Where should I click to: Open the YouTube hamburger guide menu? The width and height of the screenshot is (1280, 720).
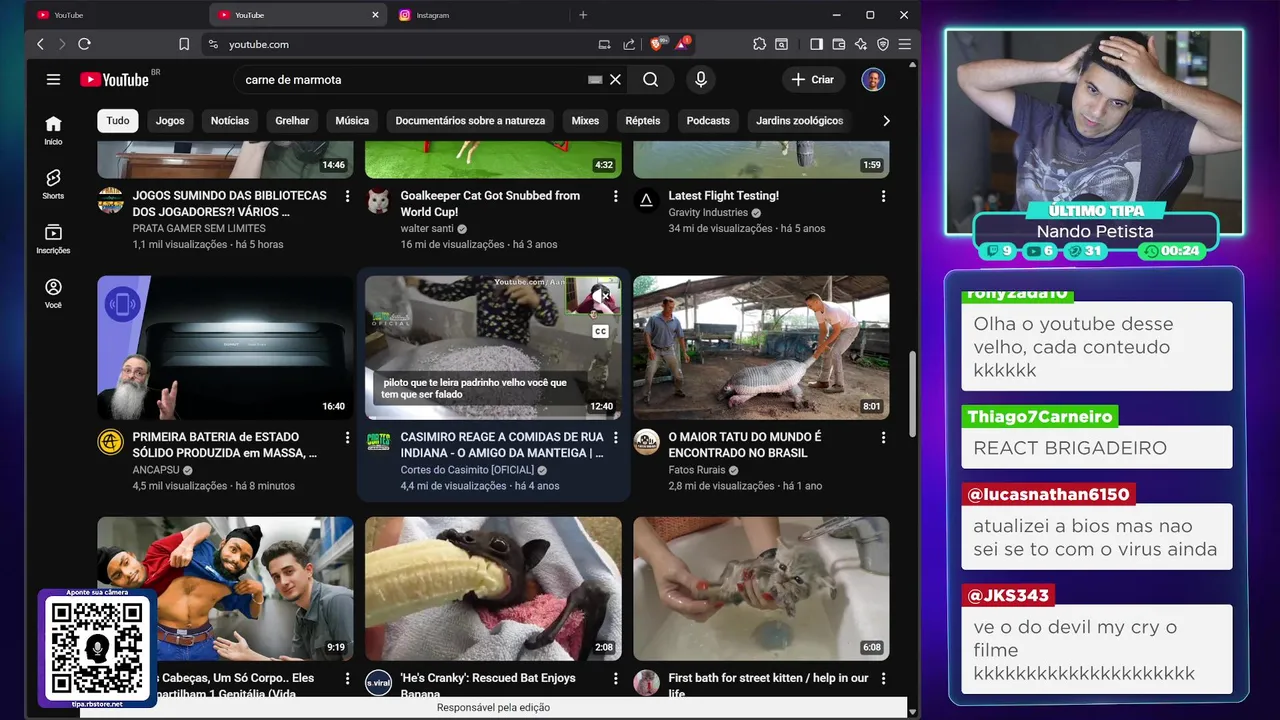(54, 80)
